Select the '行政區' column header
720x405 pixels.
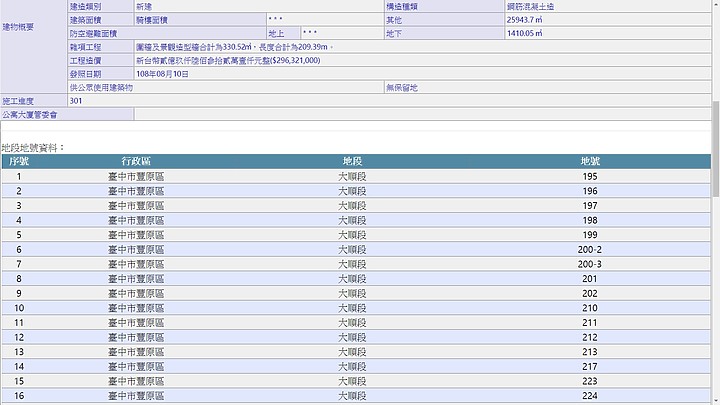pos(136,161)
